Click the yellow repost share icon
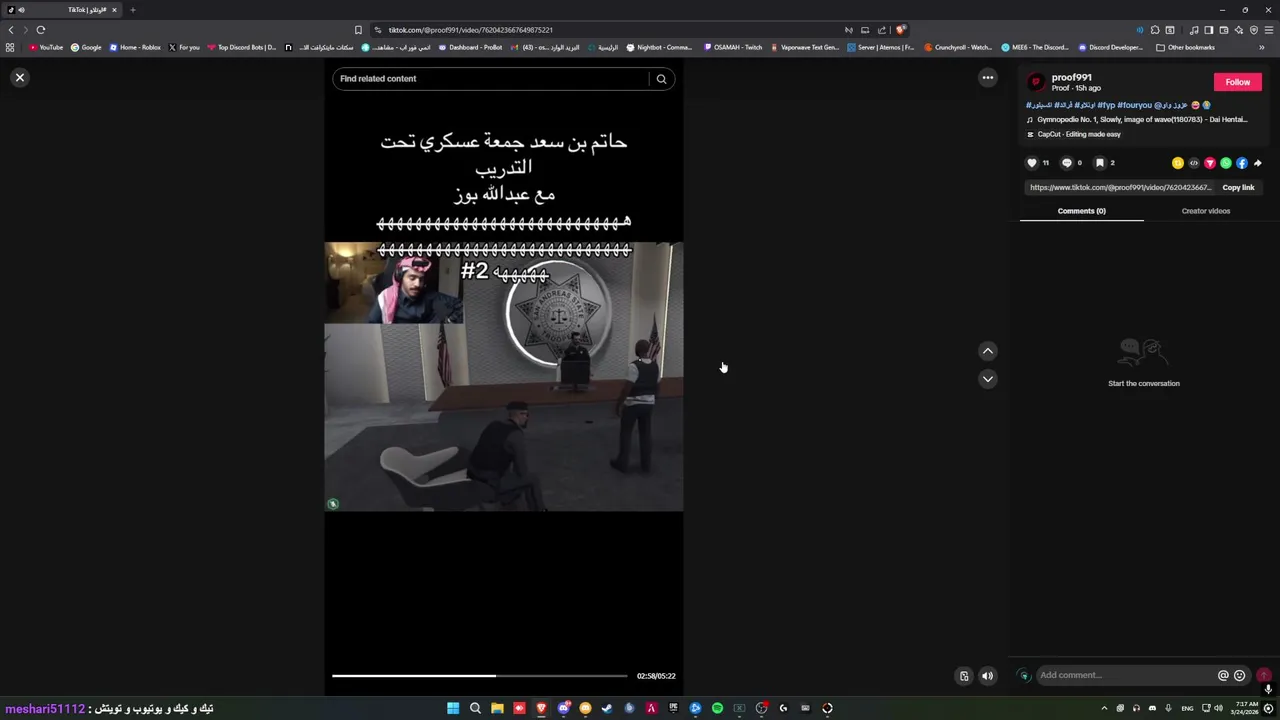The height and width of the screenshot is (720, 1280). [1178, 163]
